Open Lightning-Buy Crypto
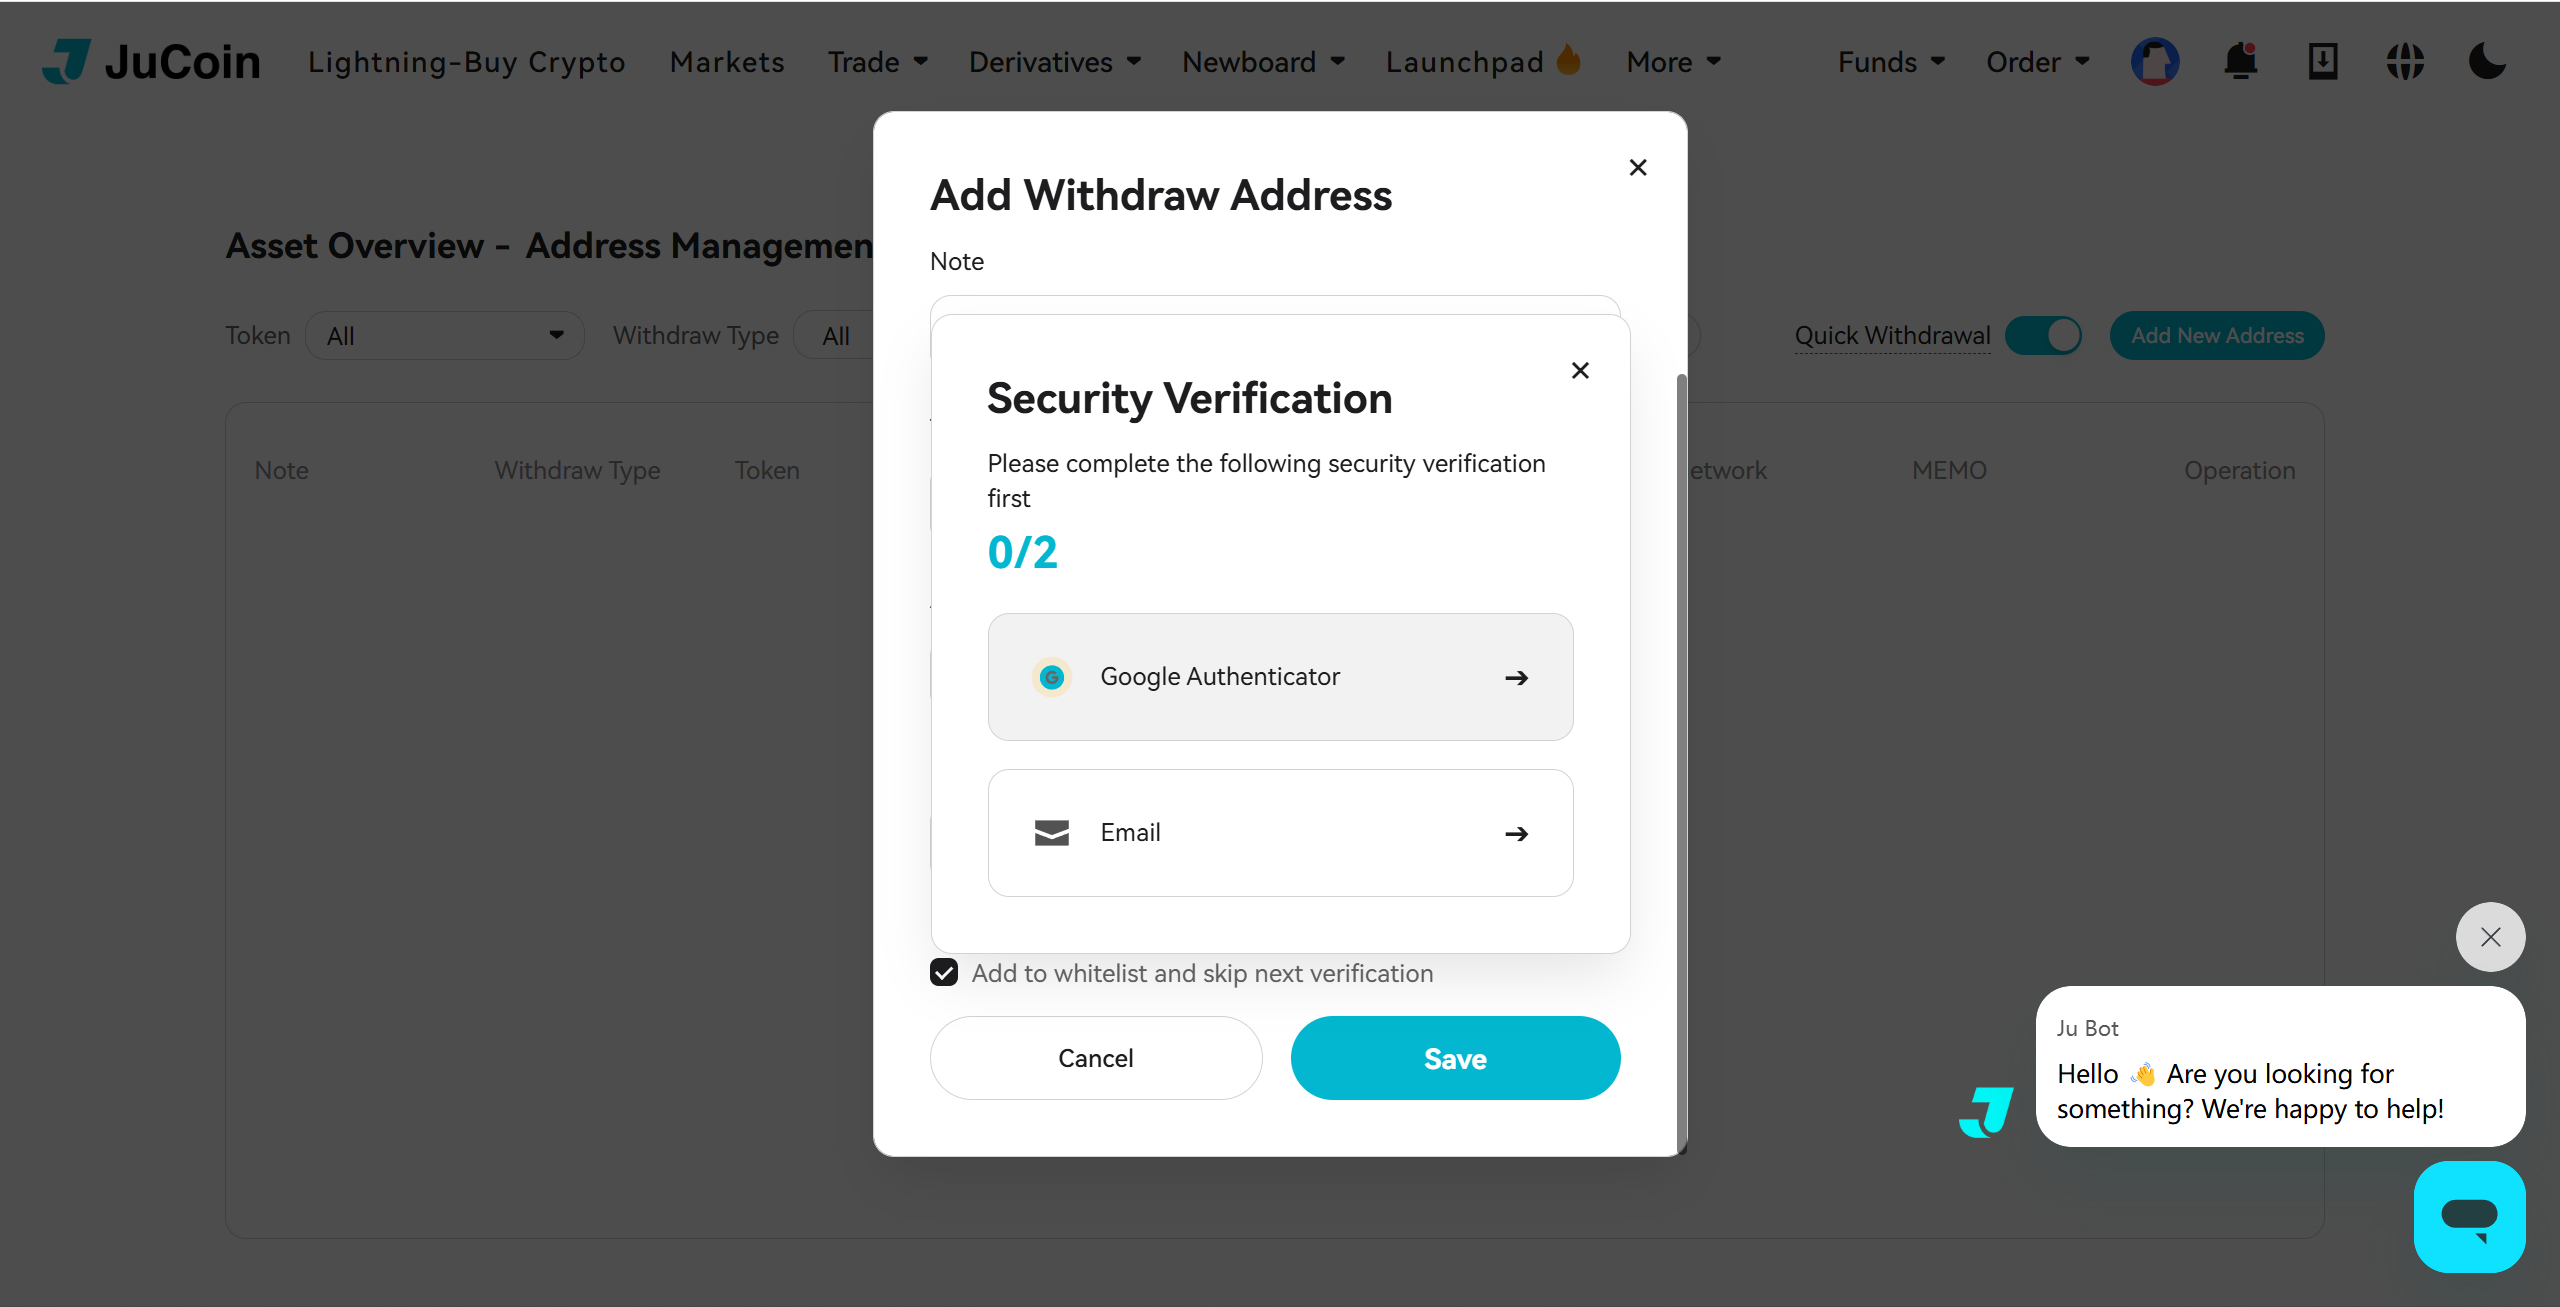This screenshot has width=2560, height=1307. click(x=466, y=62)
